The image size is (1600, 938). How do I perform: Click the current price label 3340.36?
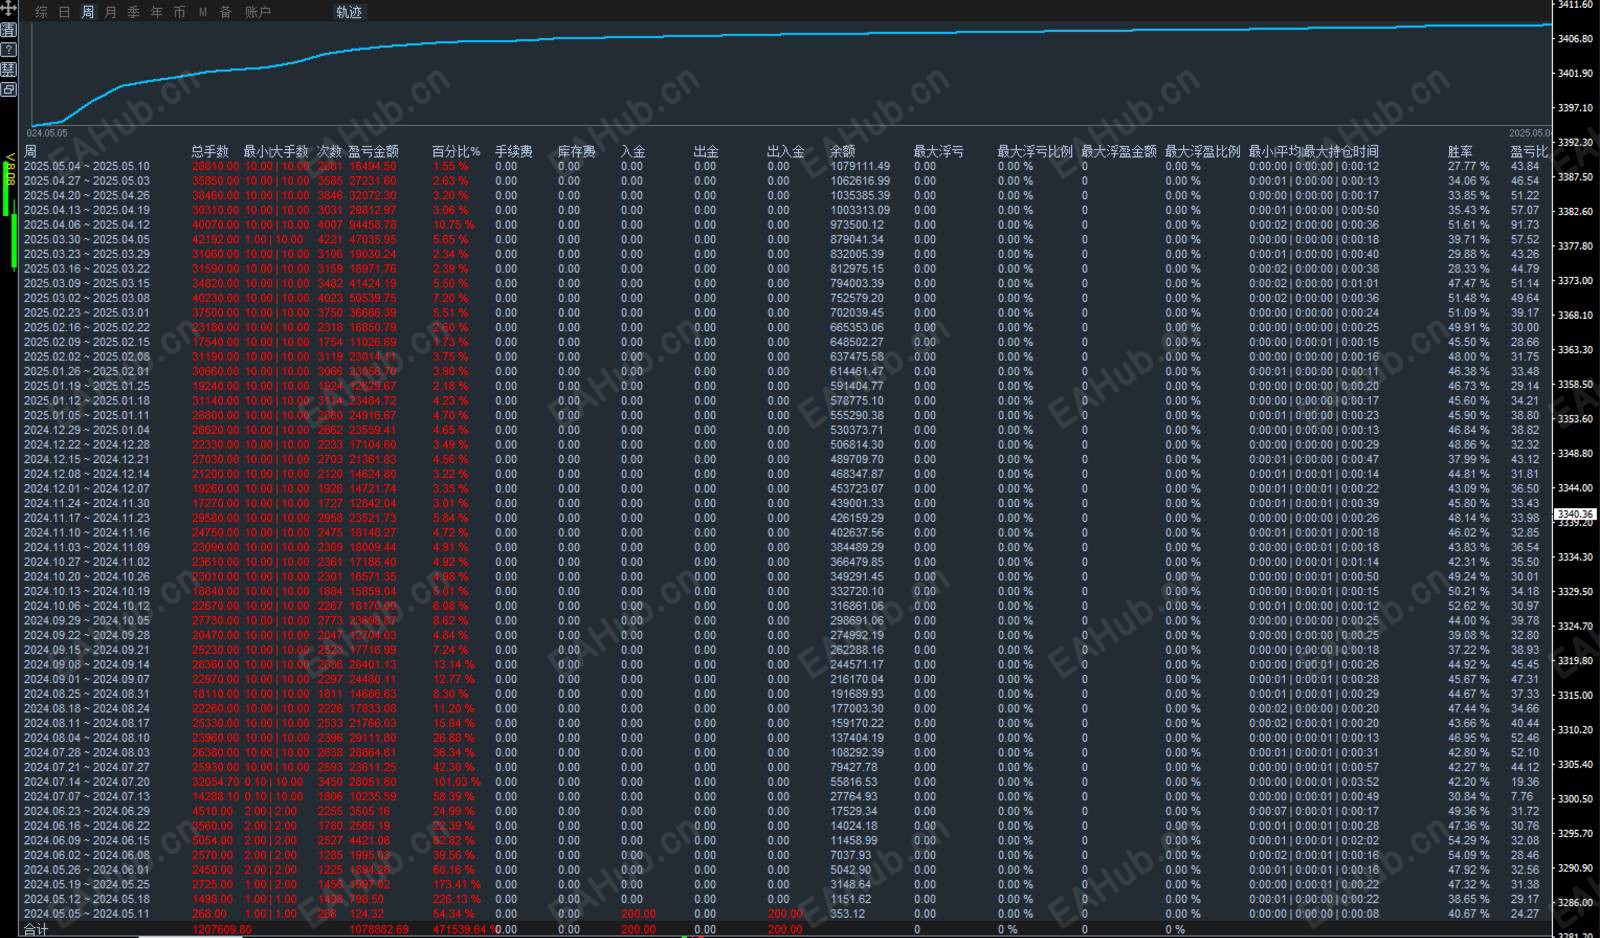point(1575,514)
